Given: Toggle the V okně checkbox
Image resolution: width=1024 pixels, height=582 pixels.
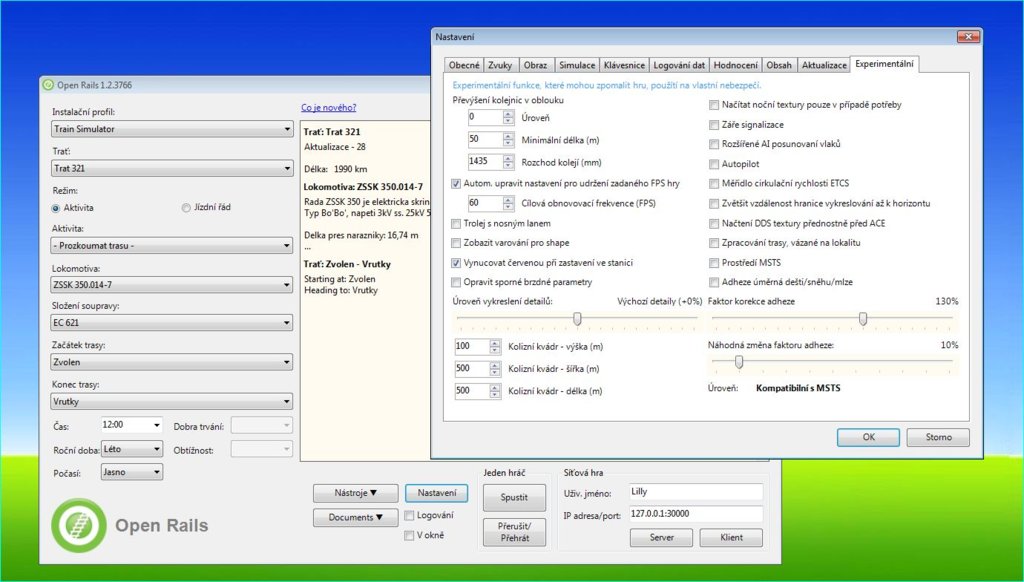Looking at the screenshot, I should point(409,536).
